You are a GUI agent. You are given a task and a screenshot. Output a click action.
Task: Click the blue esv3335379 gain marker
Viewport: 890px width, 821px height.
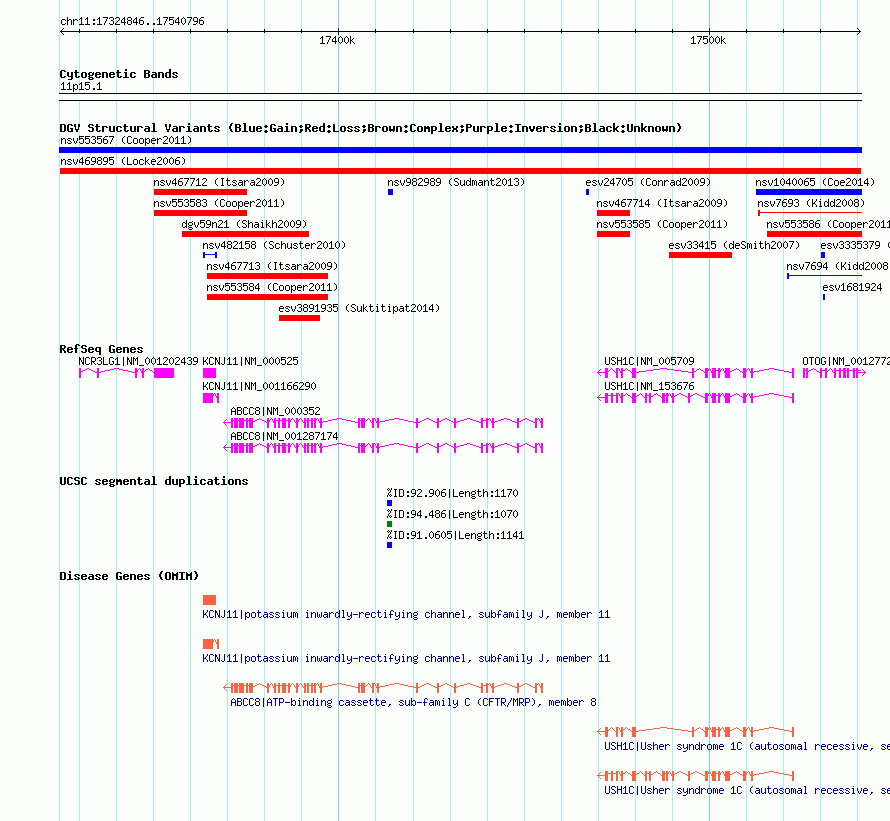(x=823, y=255)
